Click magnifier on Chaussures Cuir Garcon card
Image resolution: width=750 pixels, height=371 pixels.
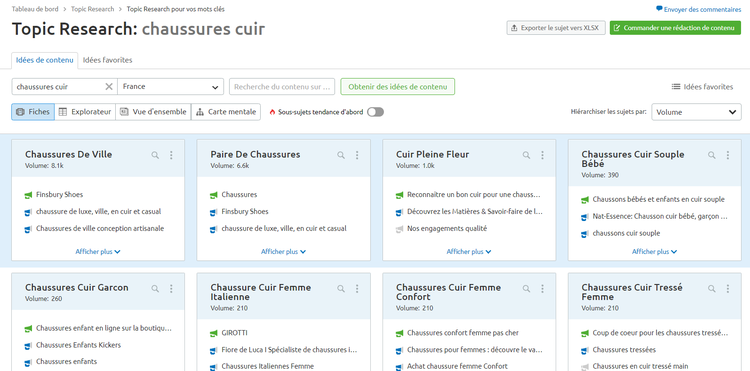pyautogui.click(x=155, y=288)
